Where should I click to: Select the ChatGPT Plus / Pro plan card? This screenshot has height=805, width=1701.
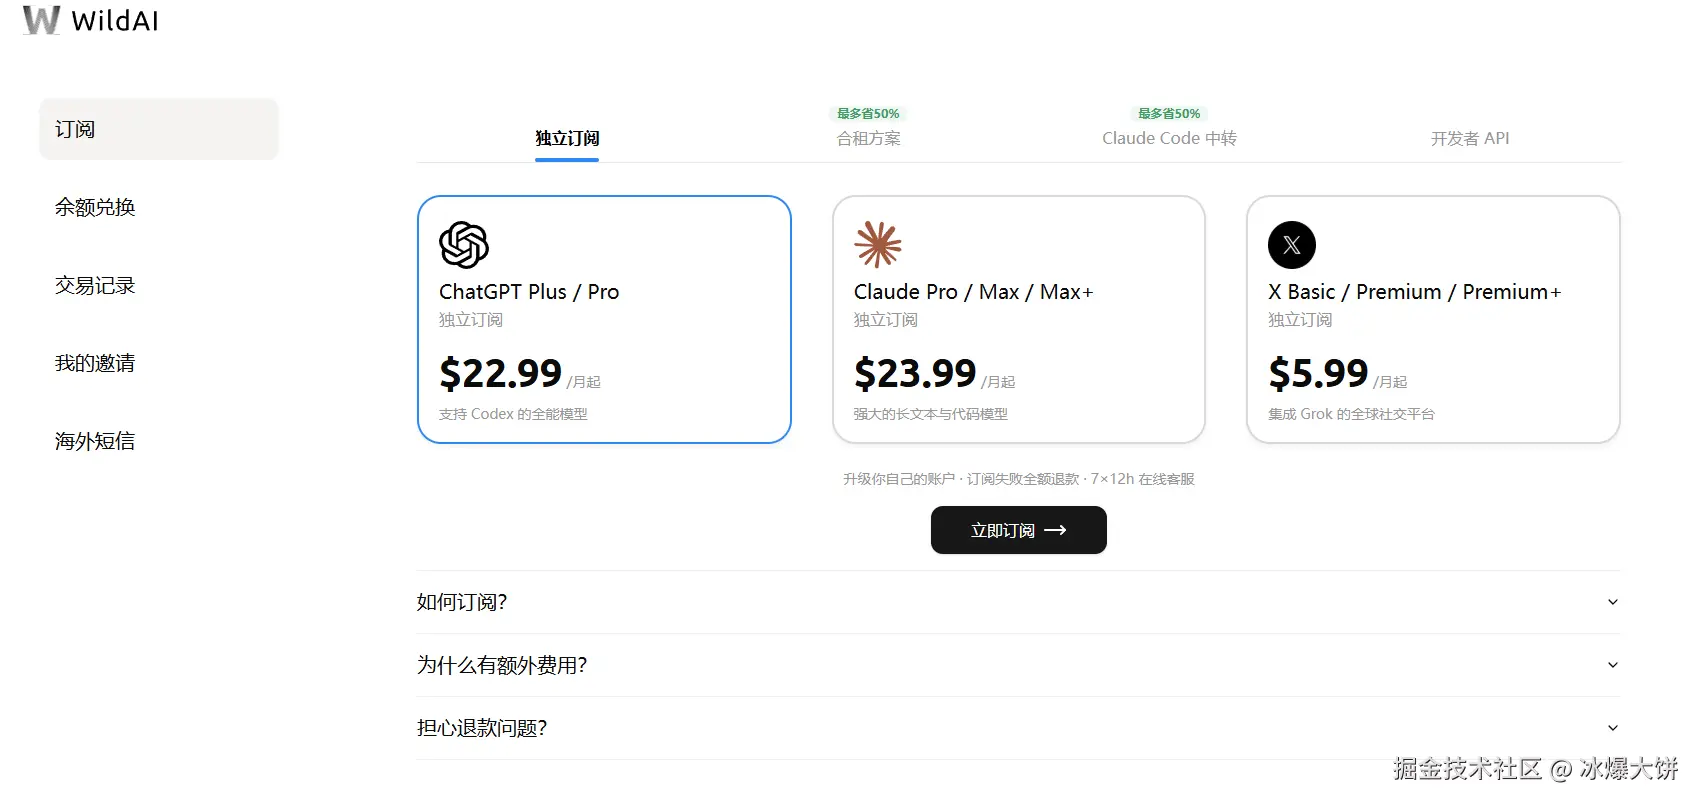point(604,319)
